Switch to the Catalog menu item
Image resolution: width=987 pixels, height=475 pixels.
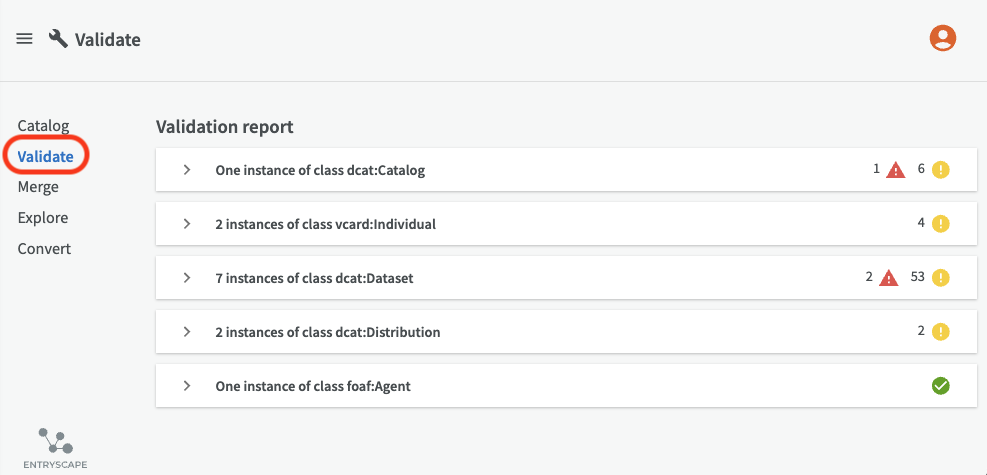click(43, 125)
